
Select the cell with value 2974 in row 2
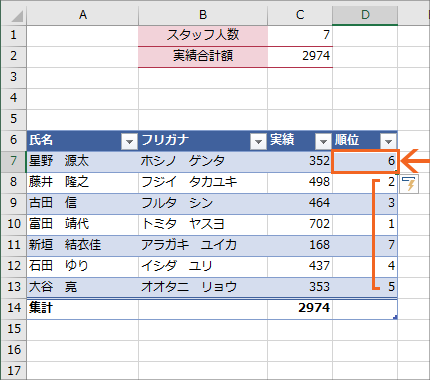tap(300, 56)
